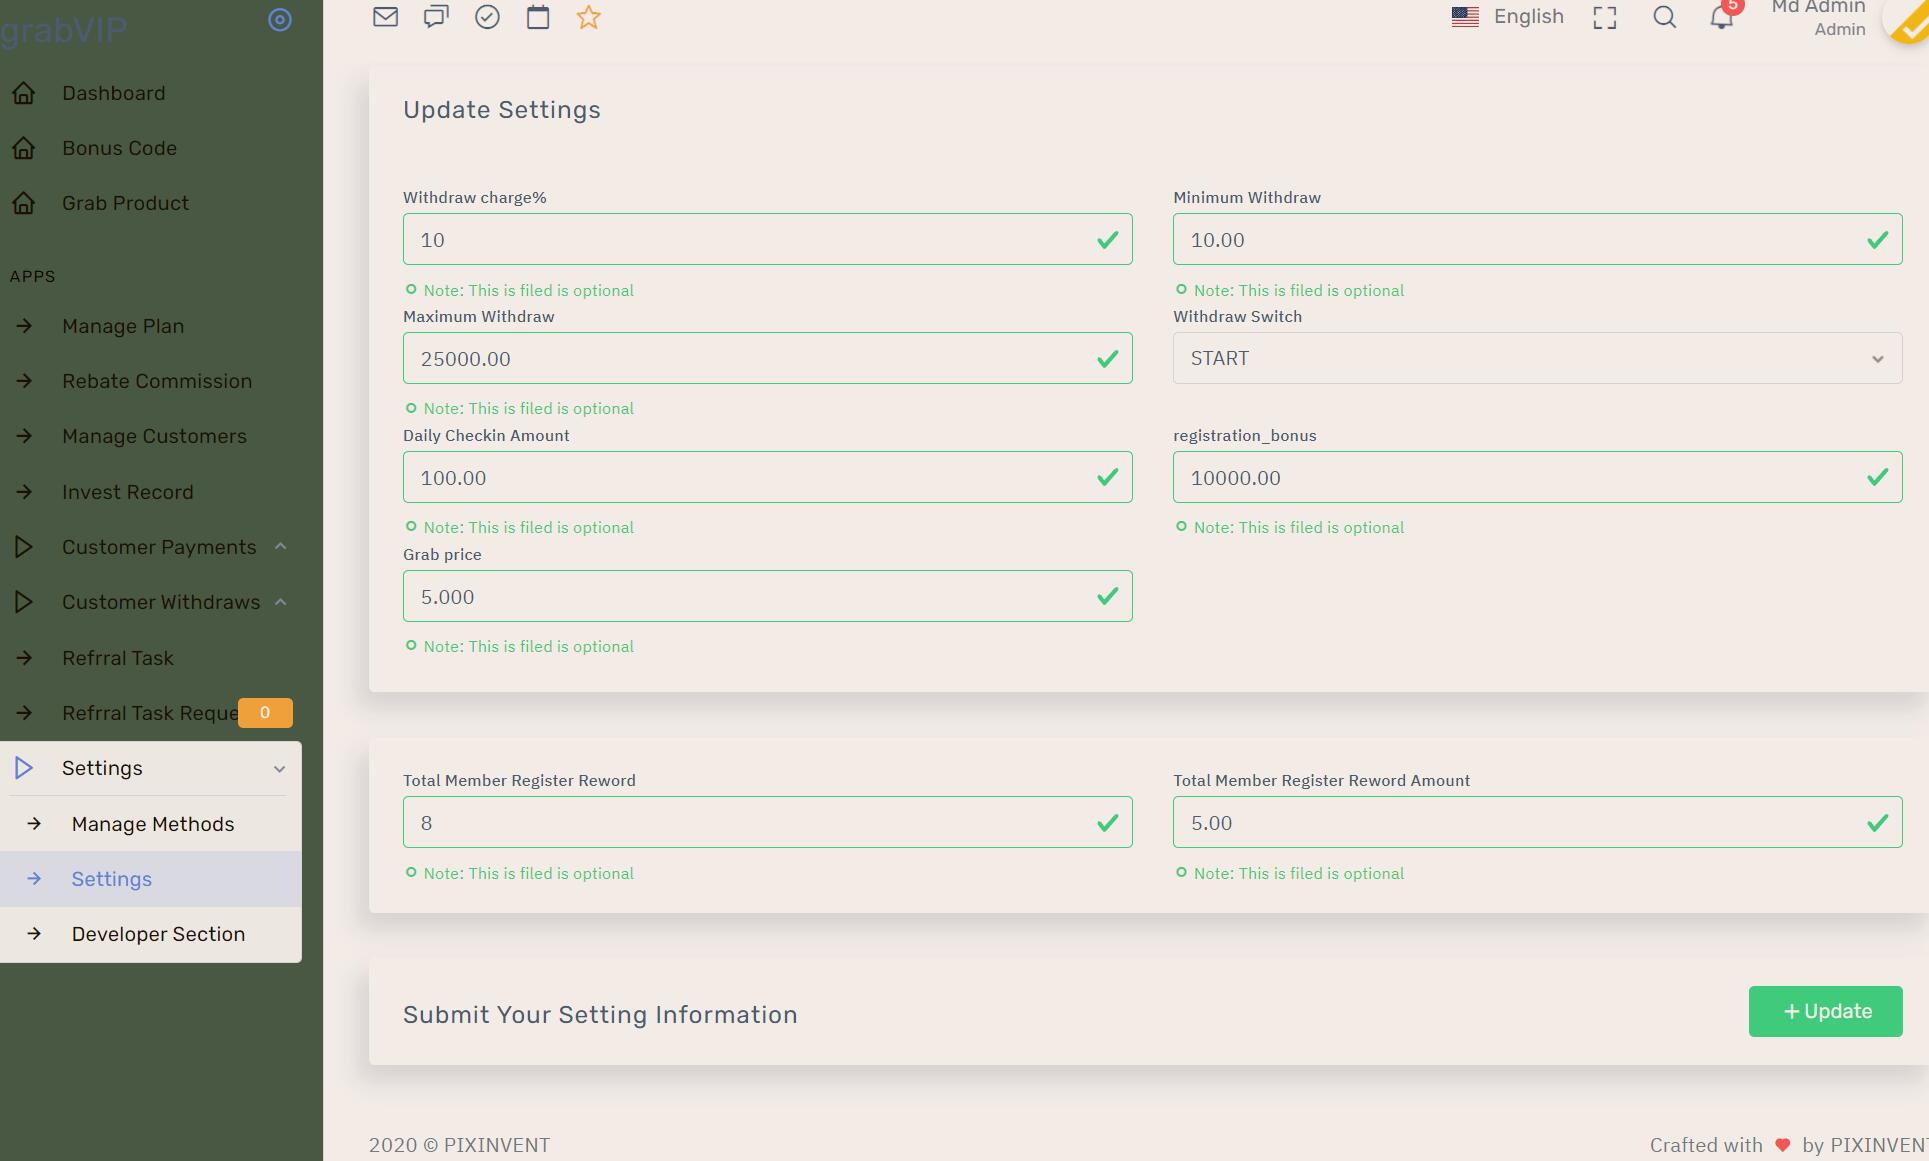Expand Customer Payments submenu chevron
Image resolution: width=1929 pixels, height=1161 pixels.
click(281, 547)
